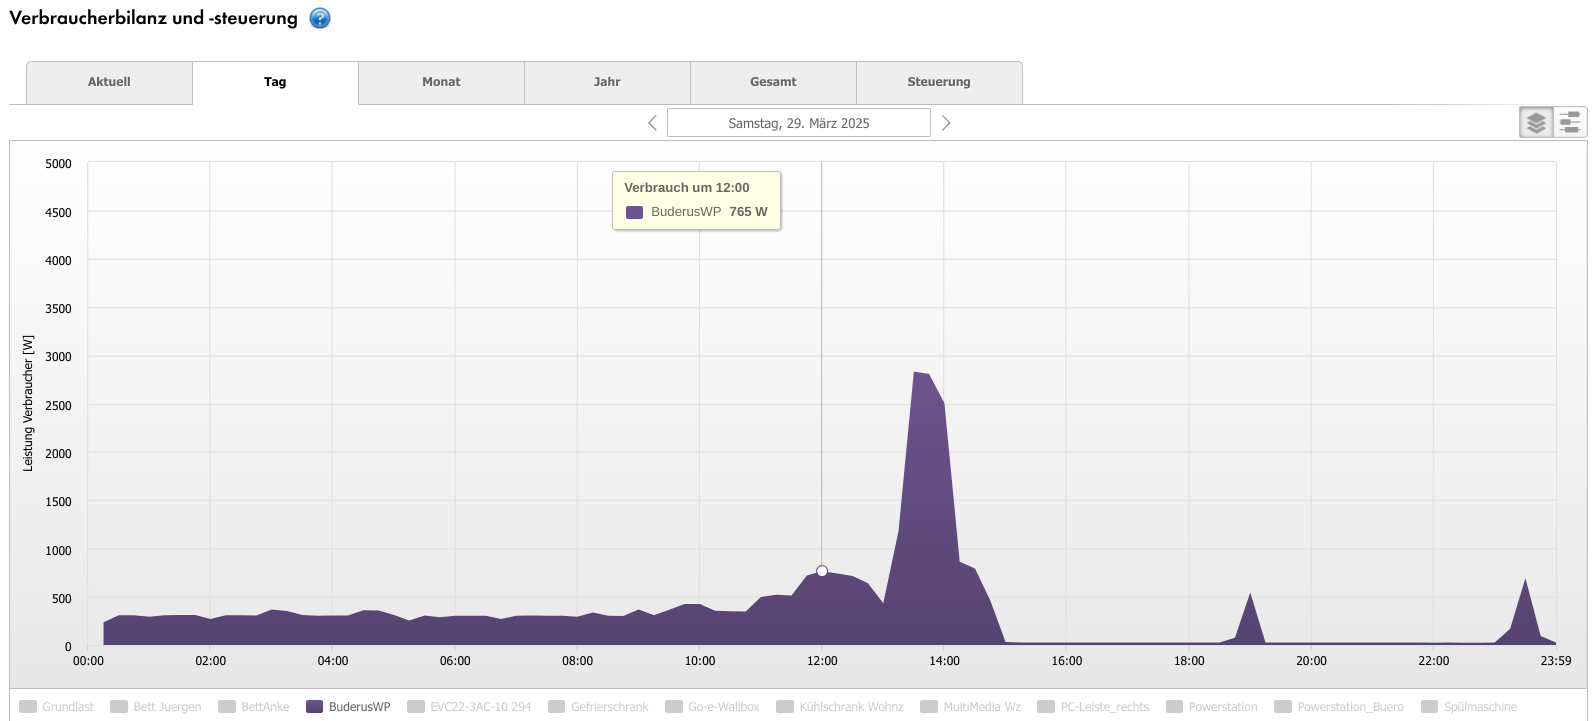Image resolution: width=1595 pixels, height=721 pixels.
Task: Select the Tag tab
Action: pyautogui.click(x=275, y=82)
